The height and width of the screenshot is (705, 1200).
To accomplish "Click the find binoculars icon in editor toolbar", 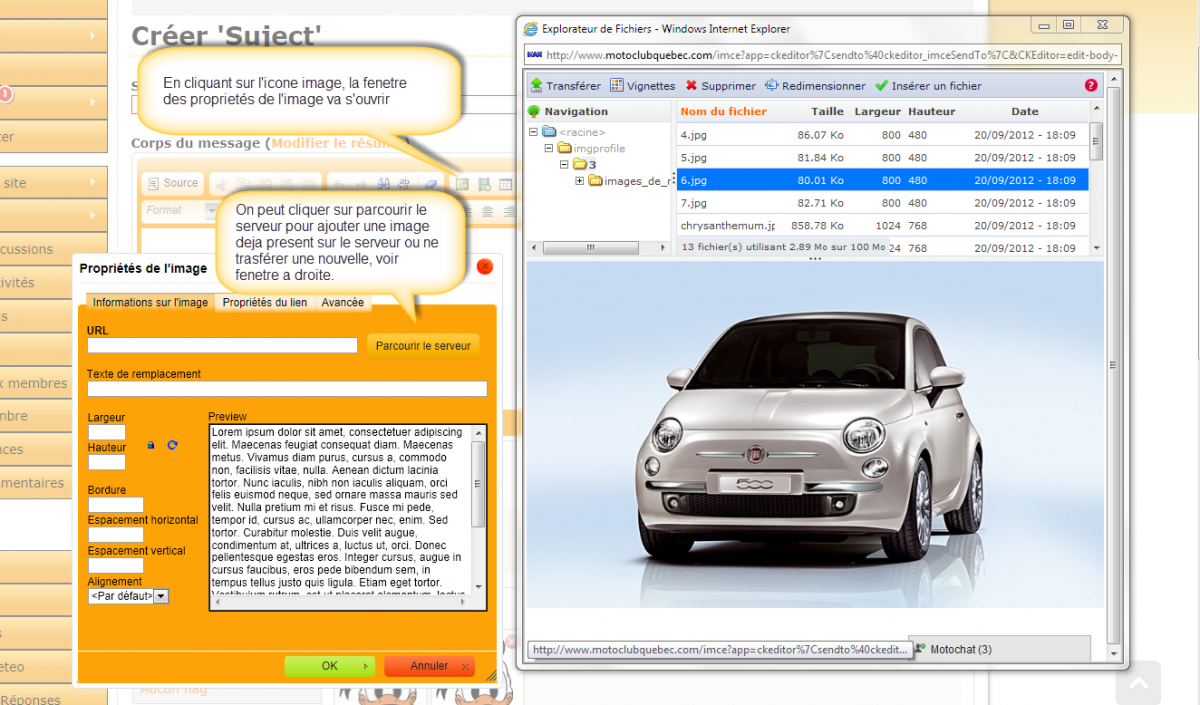I will click(382, 184).
